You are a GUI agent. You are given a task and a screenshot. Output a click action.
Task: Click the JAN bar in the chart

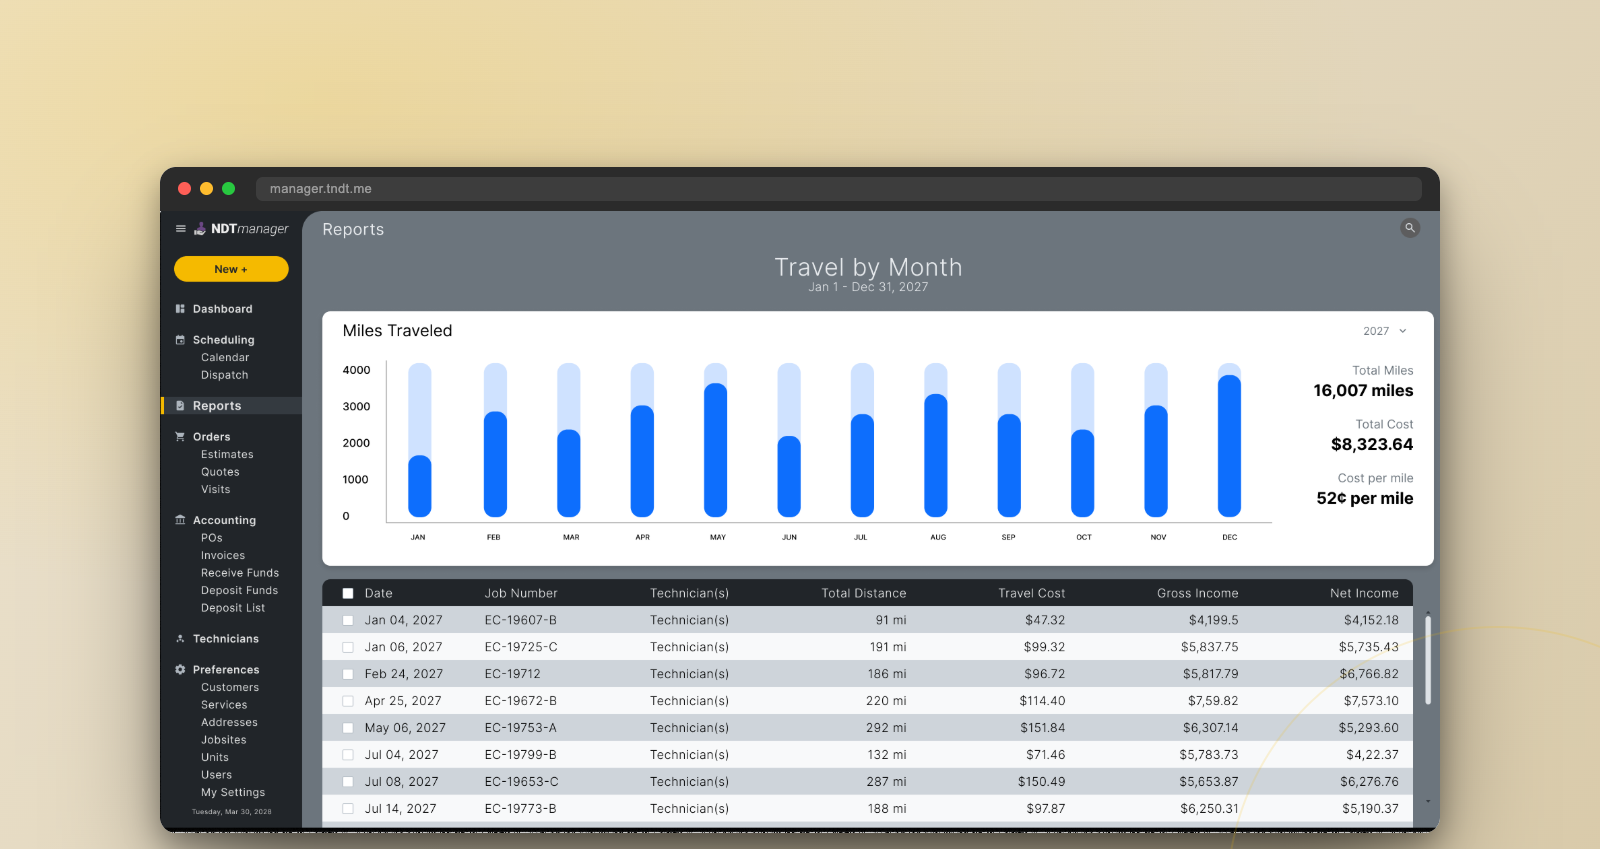point(420,486)
